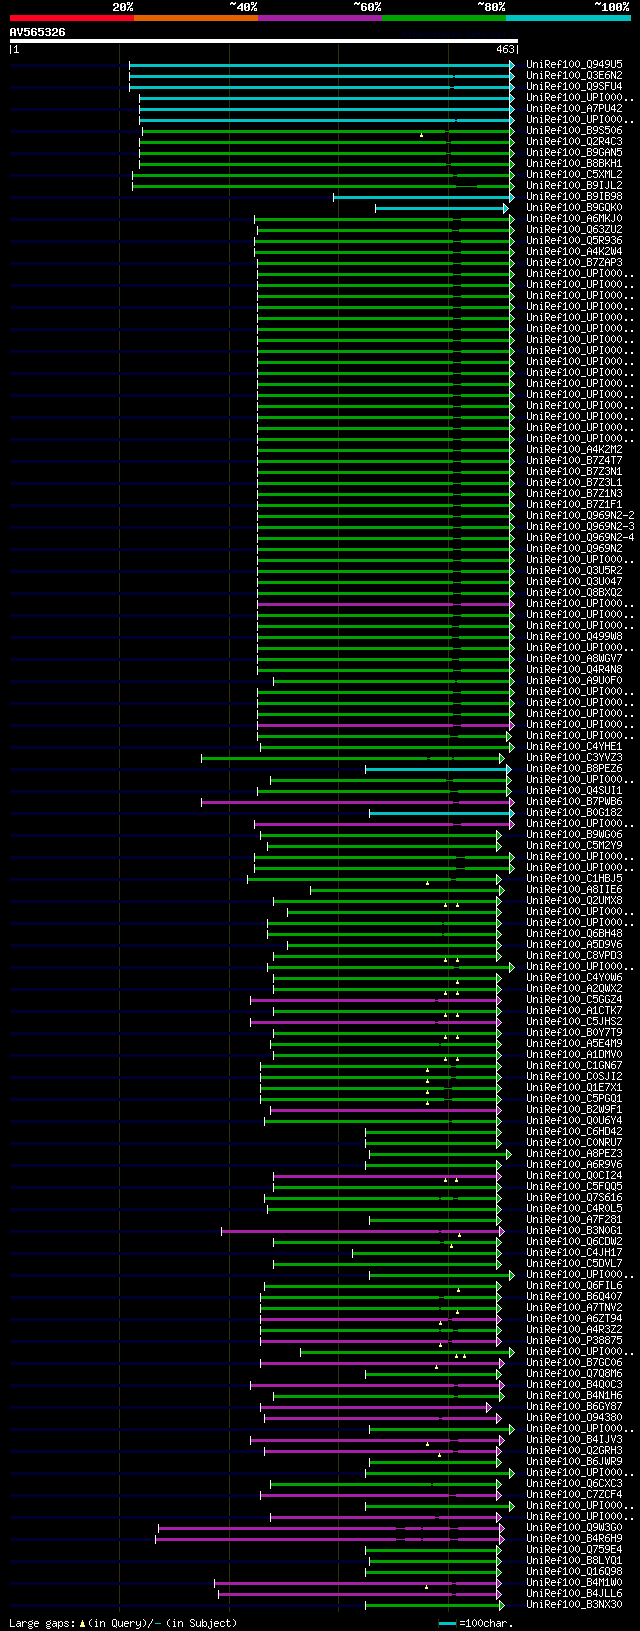Viewport: 640px width, 1631px height.
Task: Select the UniRef100_B3N0G1 label
Action: tap(574, 1230)
